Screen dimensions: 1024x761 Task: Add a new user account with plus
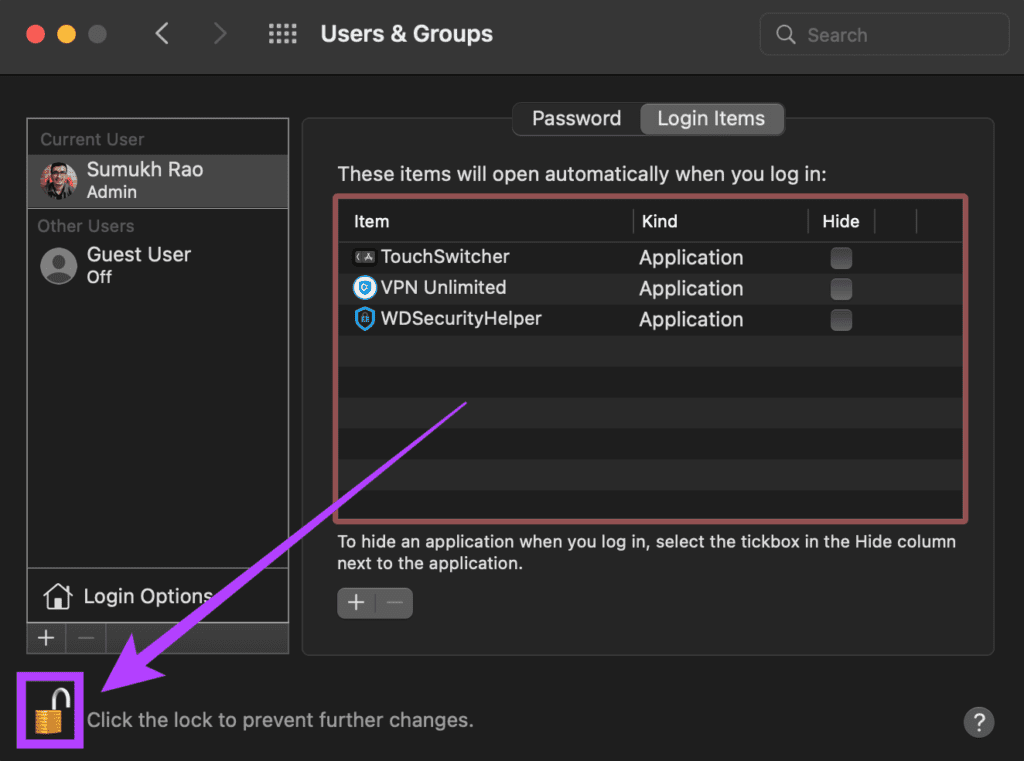[x=46, y=638]
